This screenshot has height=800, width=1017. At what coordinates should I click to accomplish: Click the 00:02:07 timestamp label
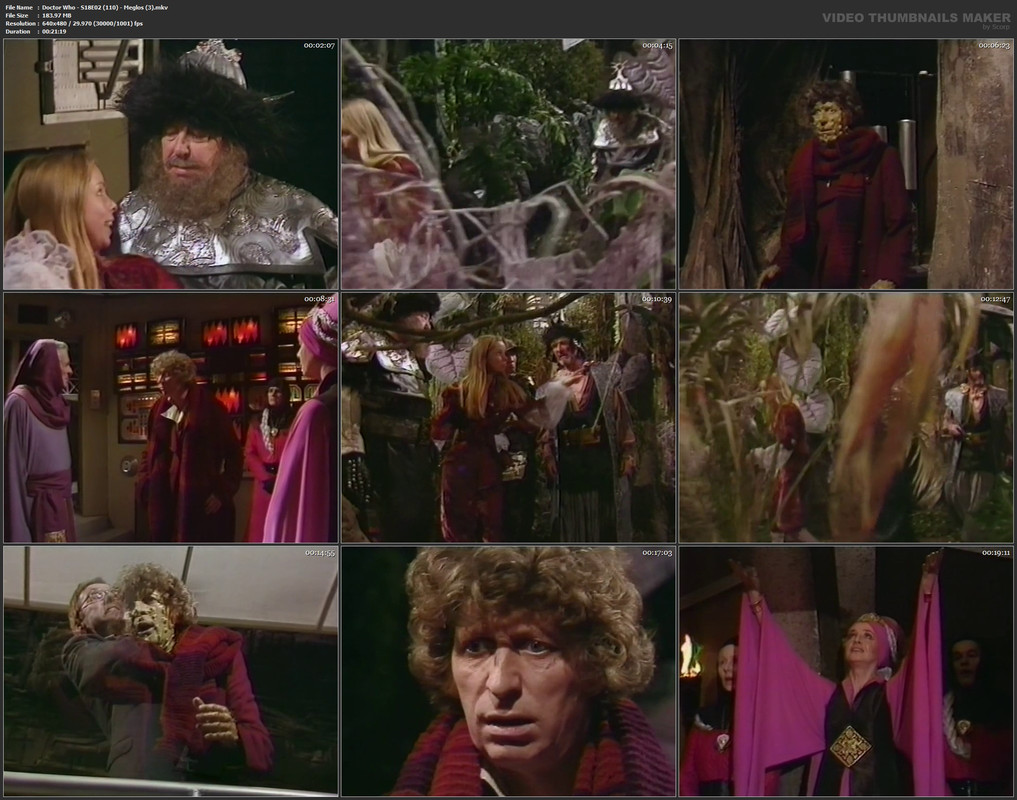[319, 45]
